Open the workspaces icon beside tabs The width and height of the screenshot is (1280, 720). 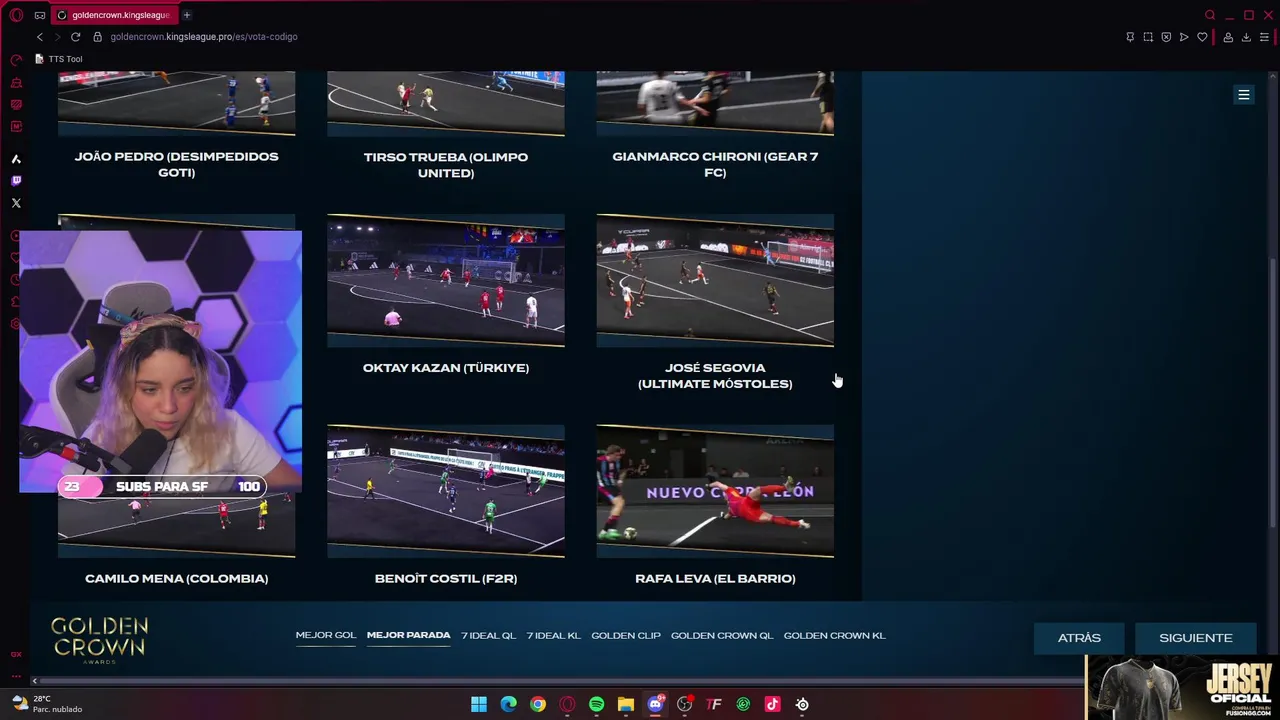pyautogui.click(x=40, y=15)
